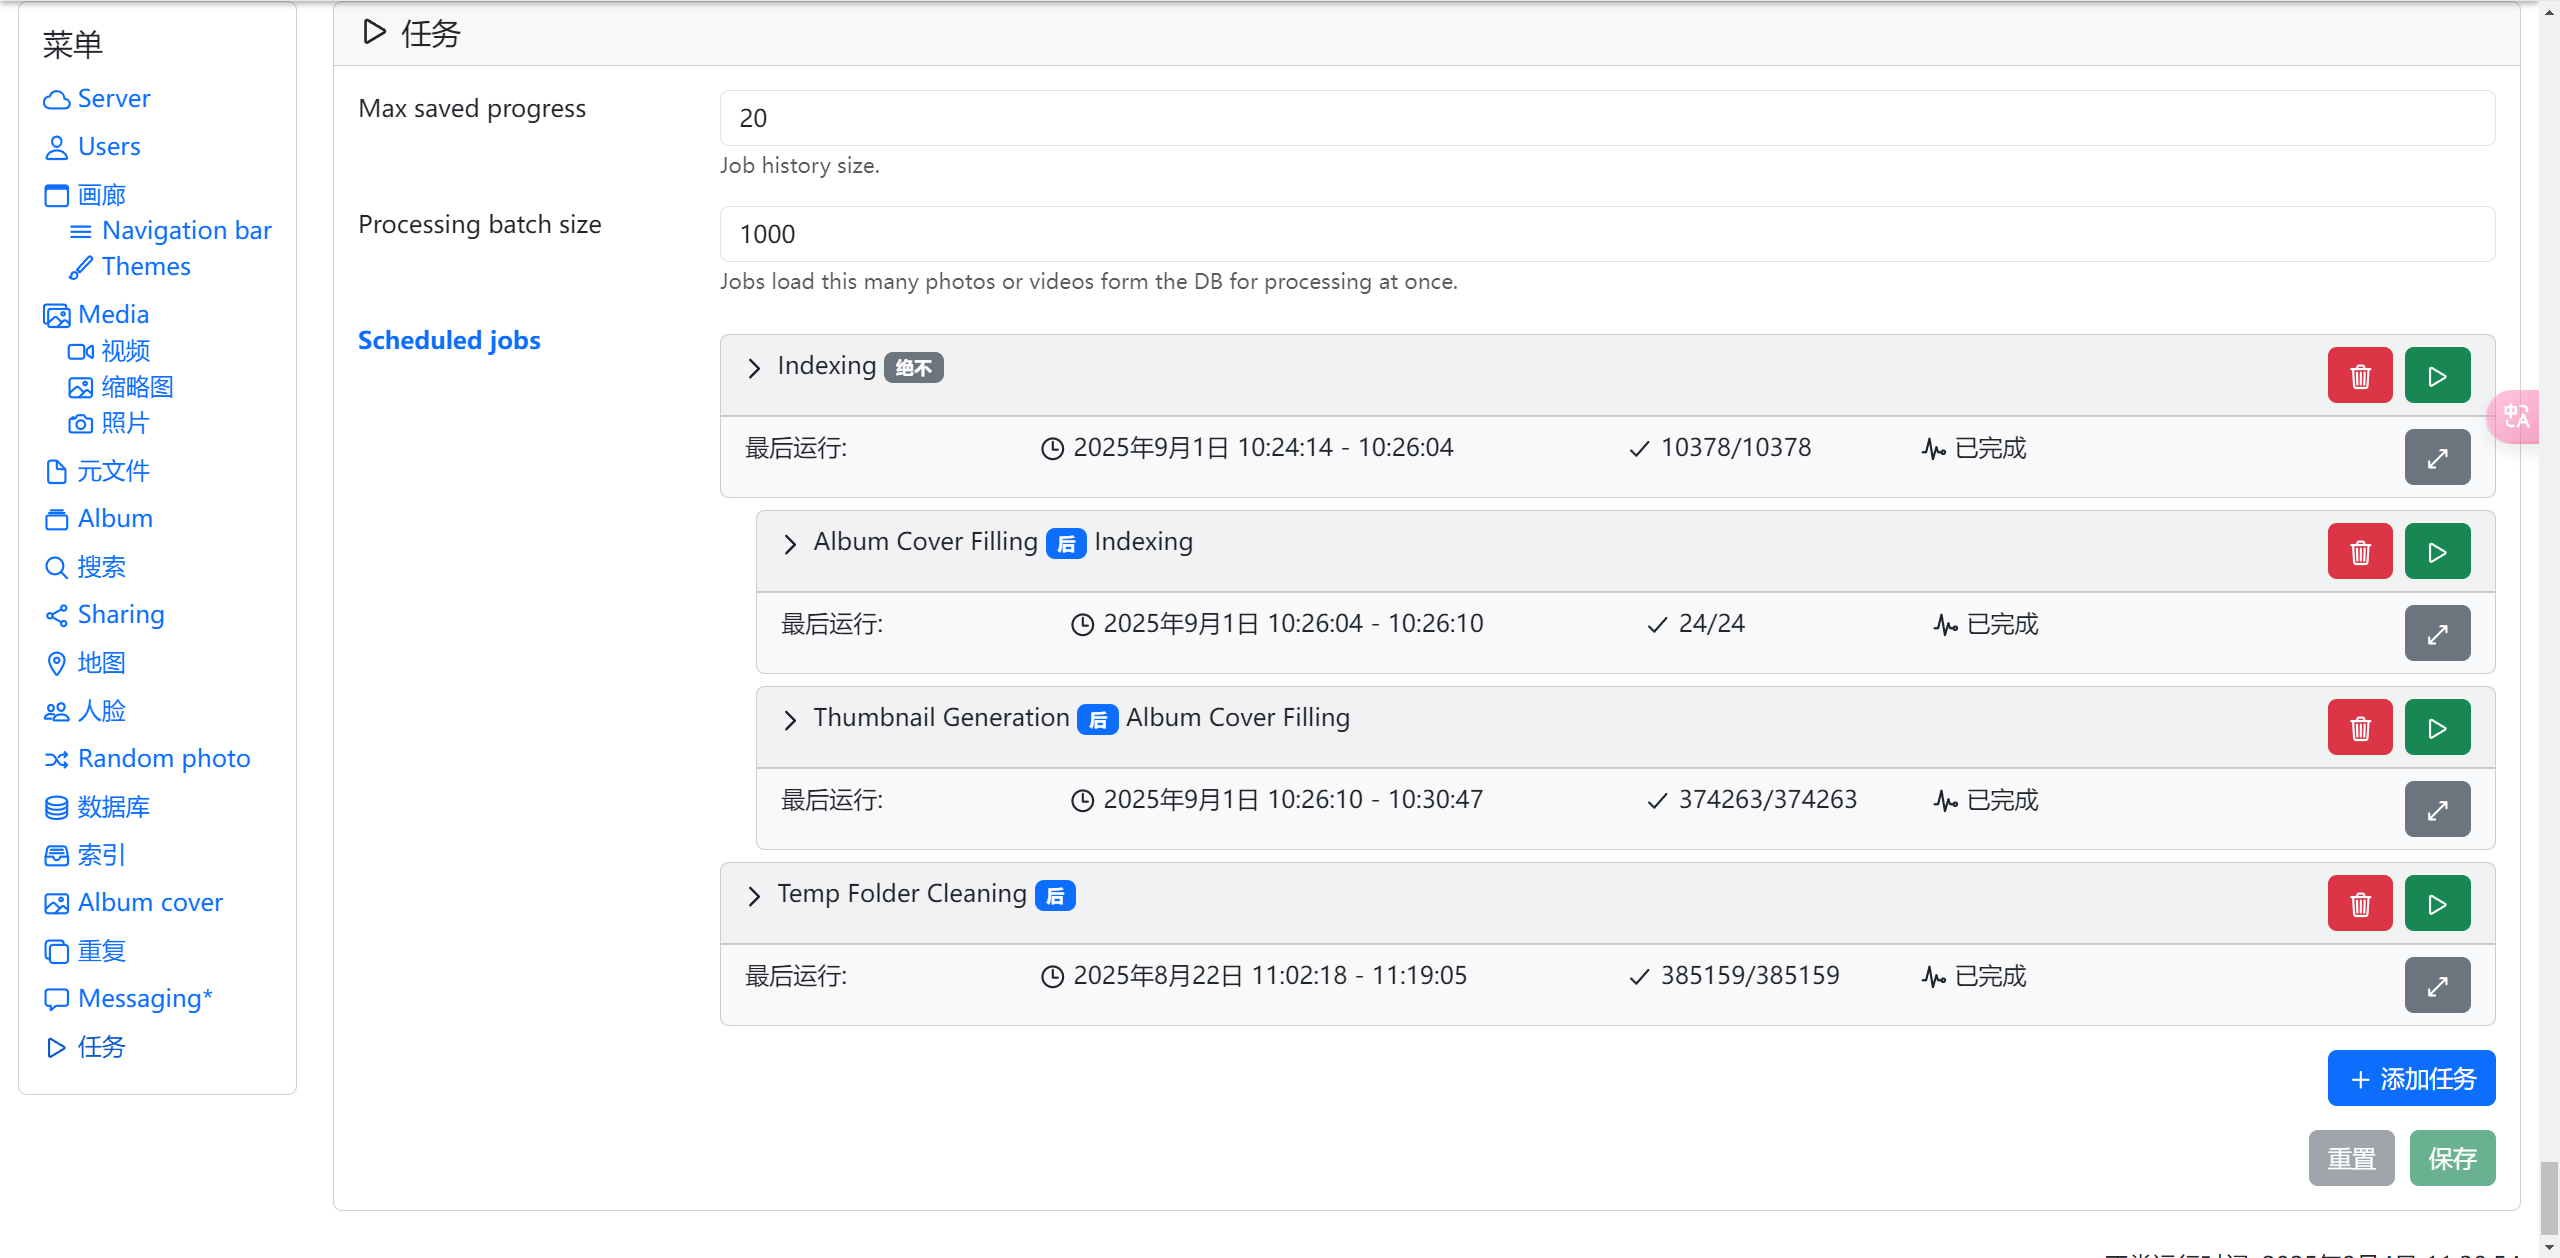Open the Themes submenu entry
This screenshot has width=2560, height=1258.
coord(146,267)
